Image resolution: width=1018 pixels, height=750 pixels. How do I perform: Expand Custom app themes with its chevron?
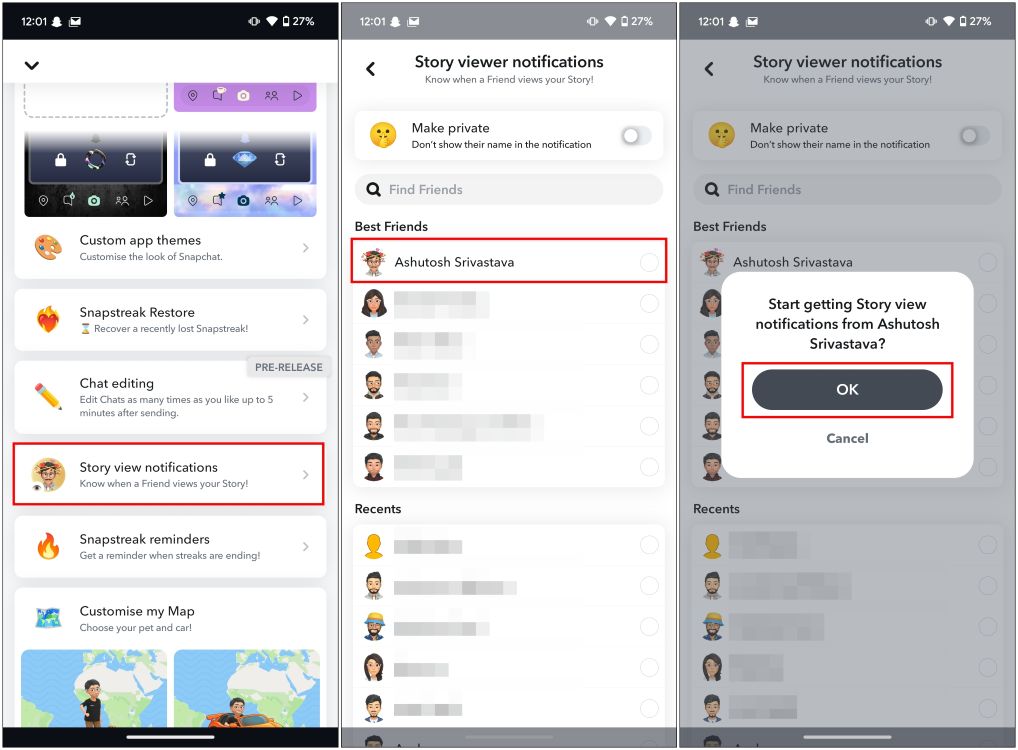[306, 247]
